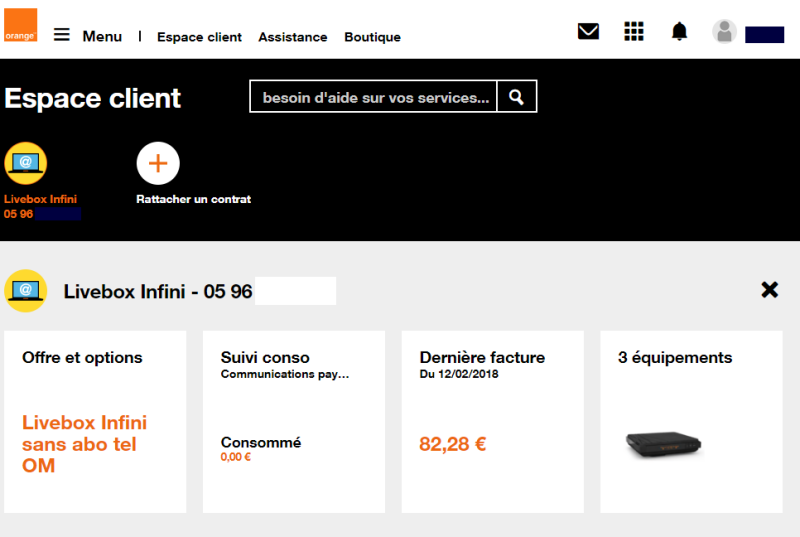Image resolution: width=800 pixels, height=537 pixels.
Task: View the Dernière facture card of 82,28 €
Action: pyautogui.click(x=493, y=422)
